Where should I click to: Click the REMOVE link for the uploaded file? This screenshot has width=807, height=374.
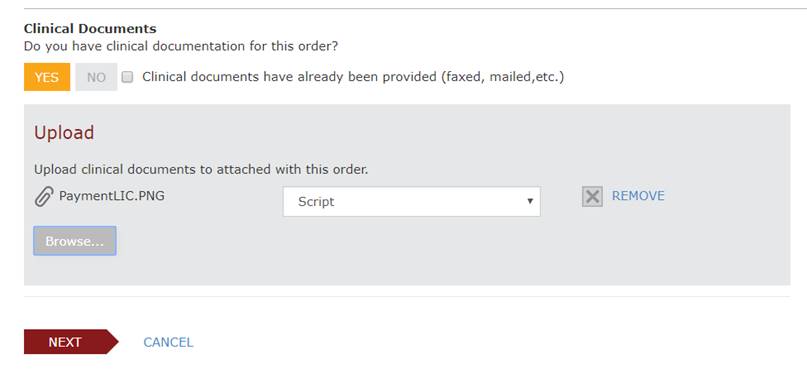[638, 196]
